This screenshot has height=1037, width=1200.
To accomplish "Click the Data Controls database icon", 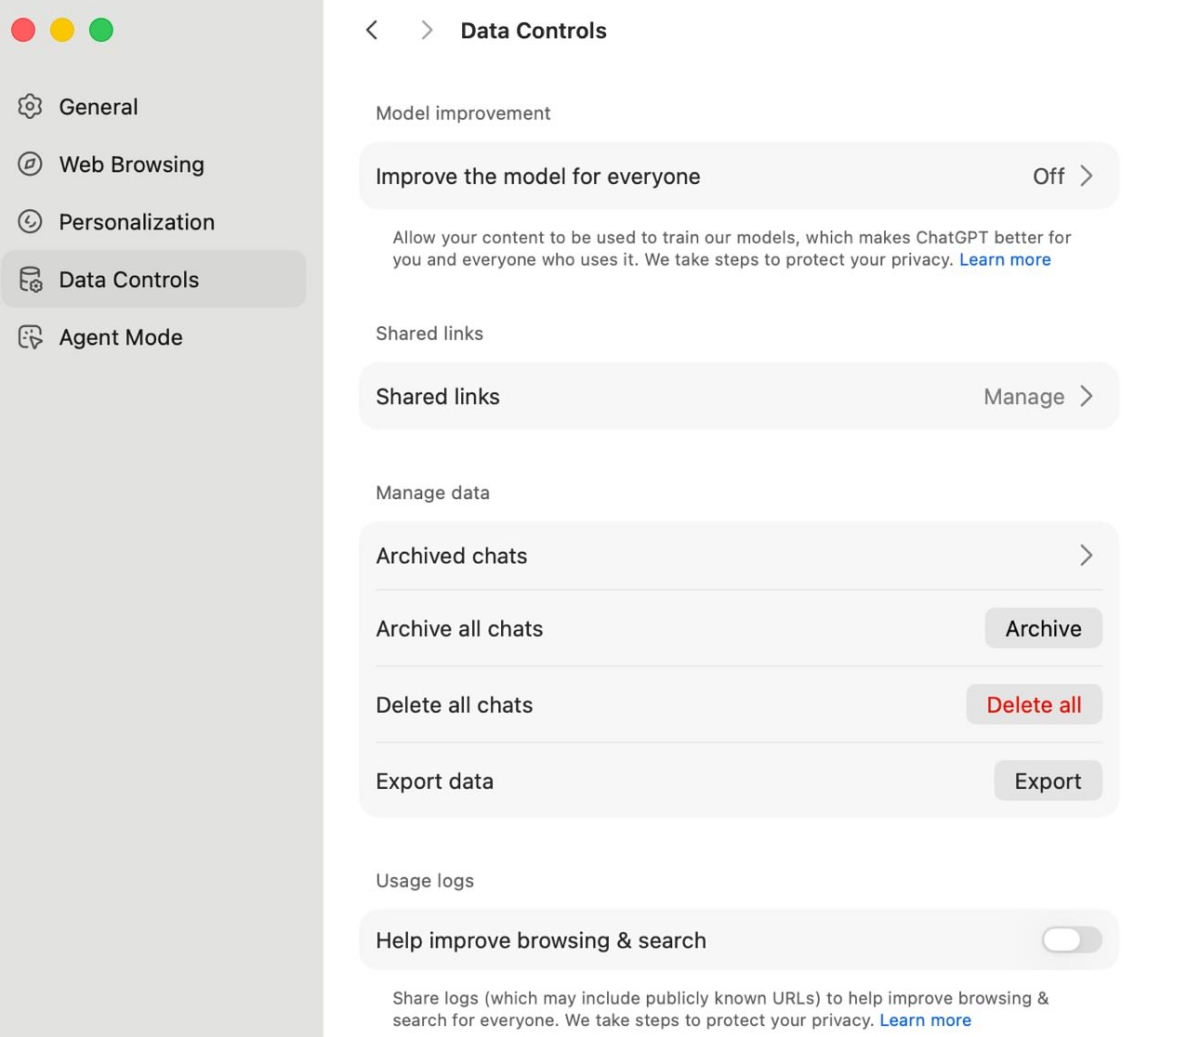I will [30, 280].
